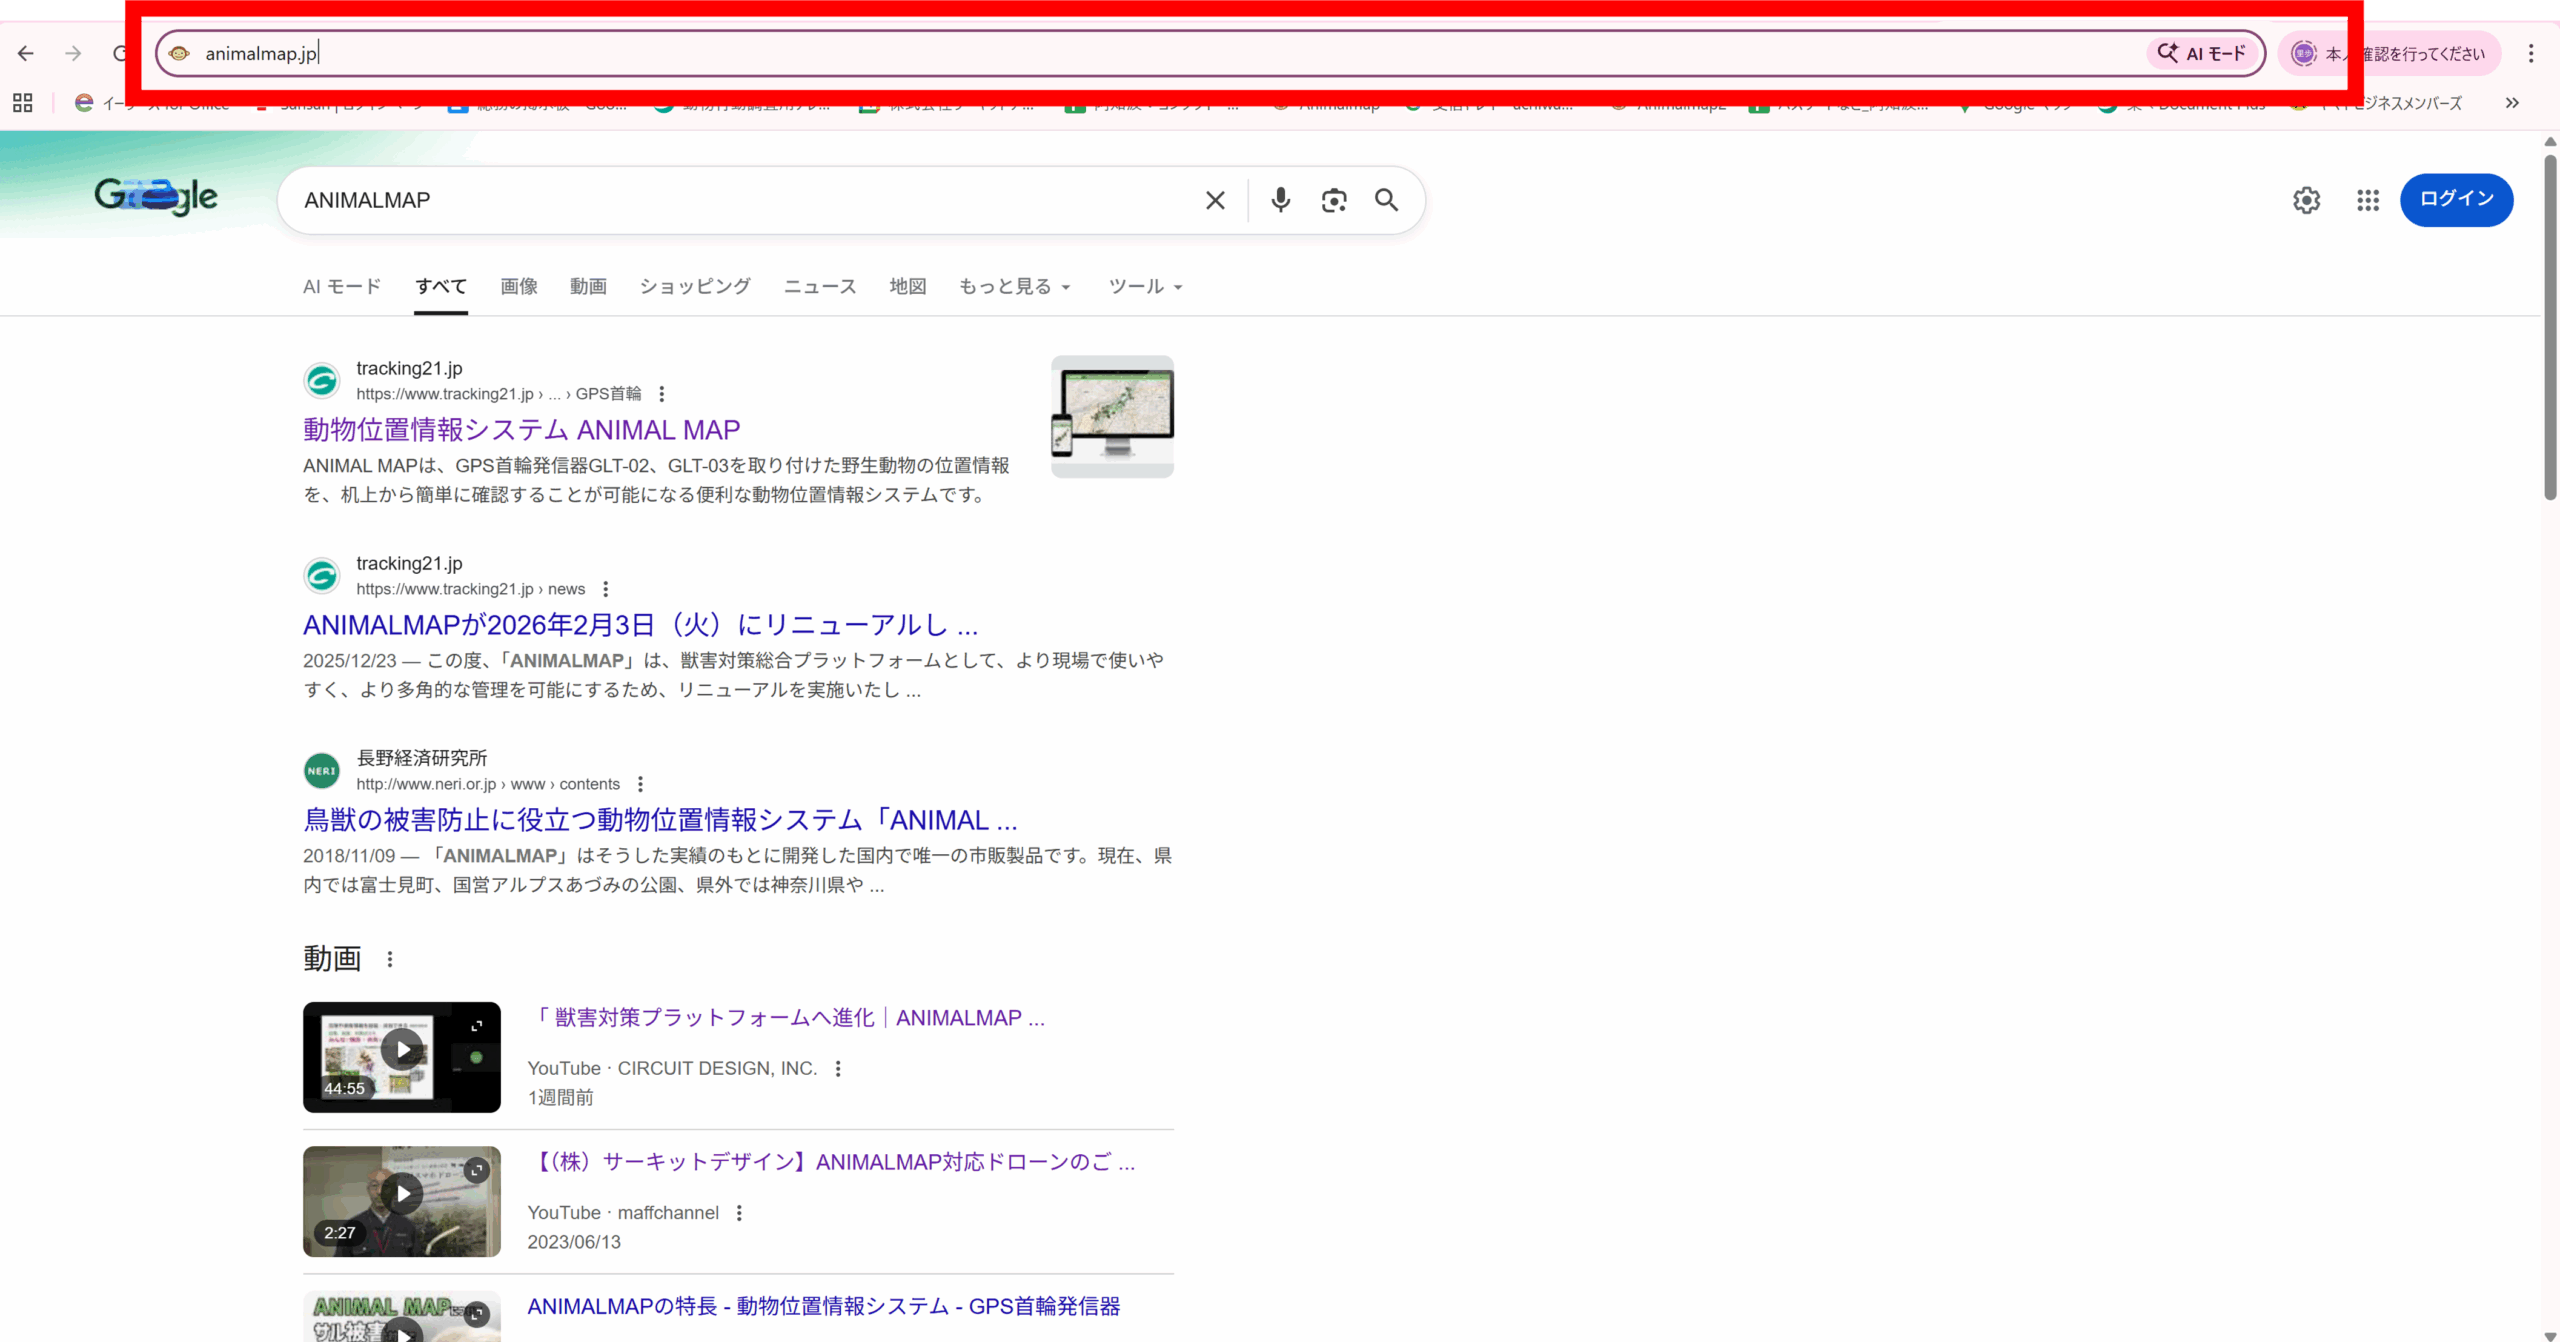
Task: Switch to the 画像 tab
Action: 518,286
